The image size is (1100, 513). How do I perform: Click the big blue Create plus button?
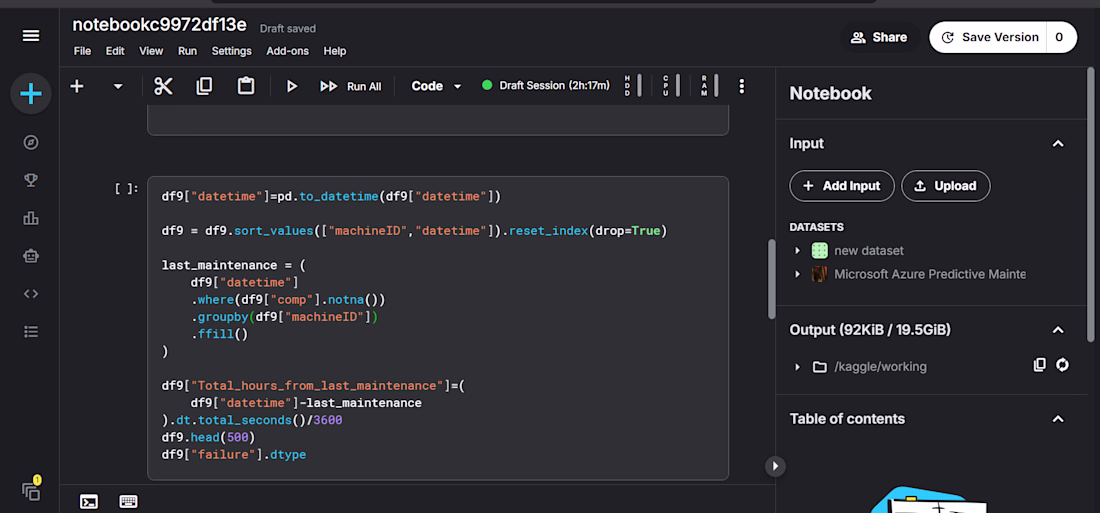tap(31, 94)
